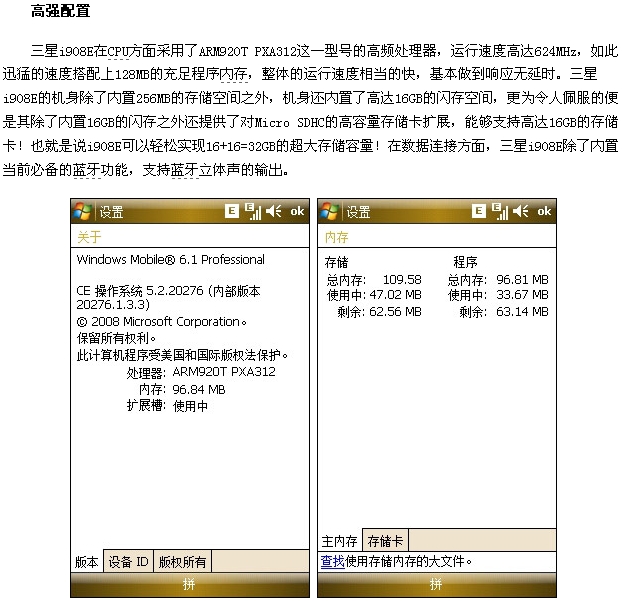Select the 版本 tab
The height and width of the screenshot is (601, 622).
click(x=87, y=561)
